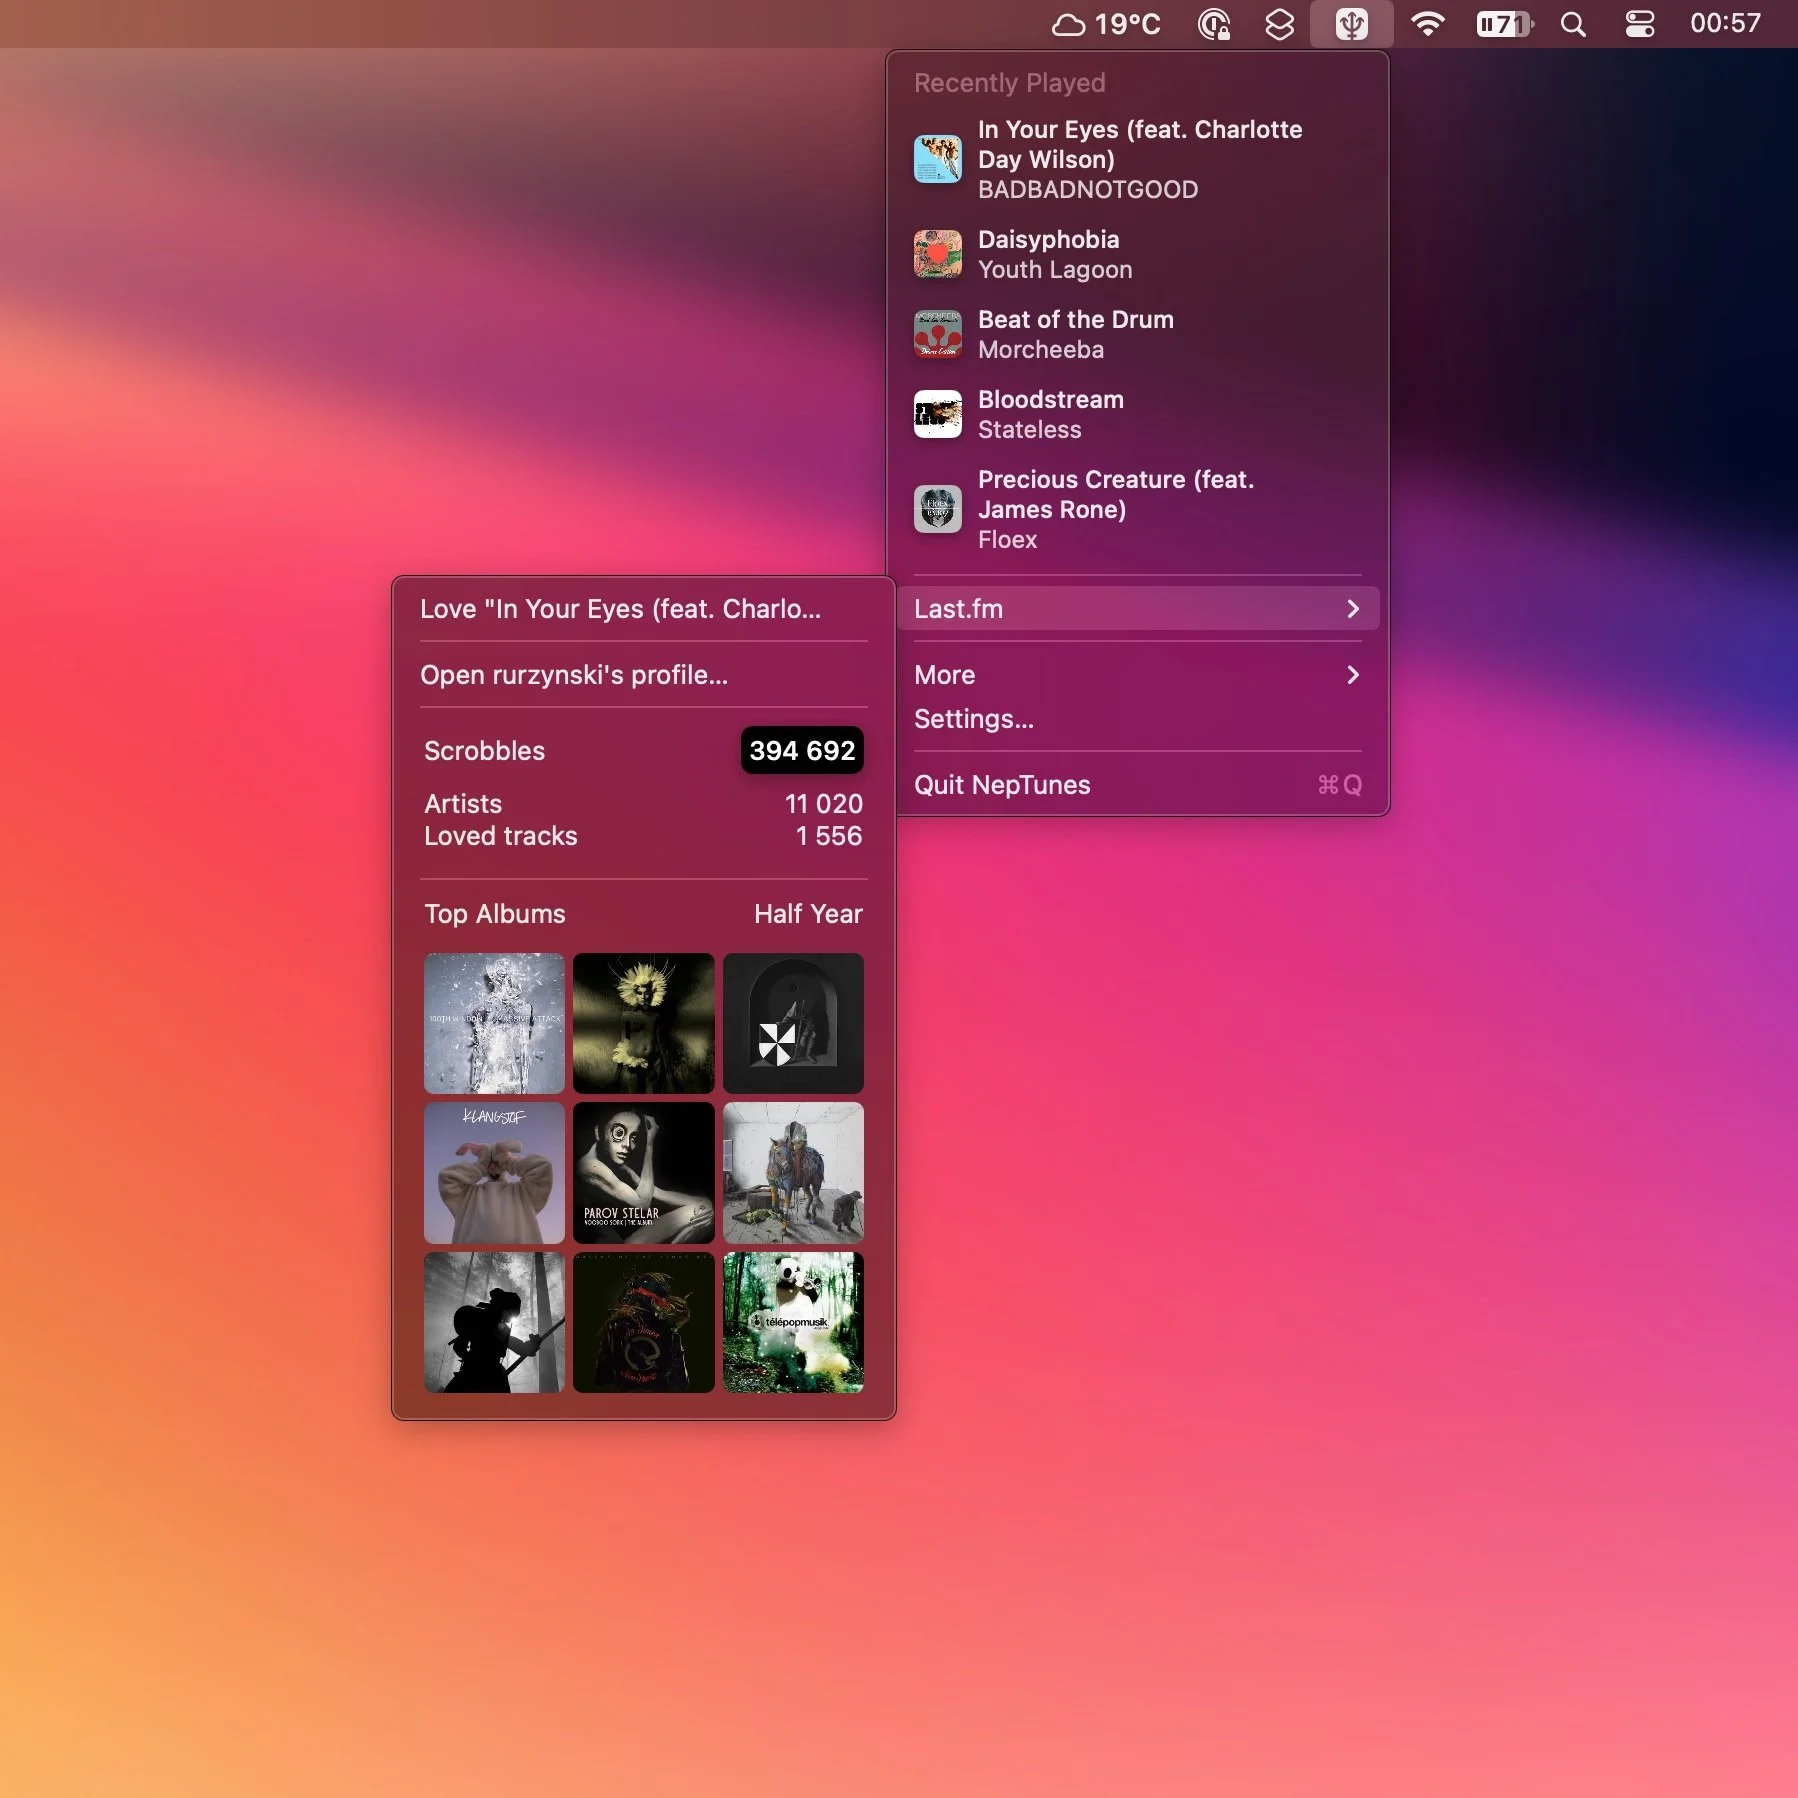
Task: Open rurzynski's profile link
Action: [x=643, y=675]
